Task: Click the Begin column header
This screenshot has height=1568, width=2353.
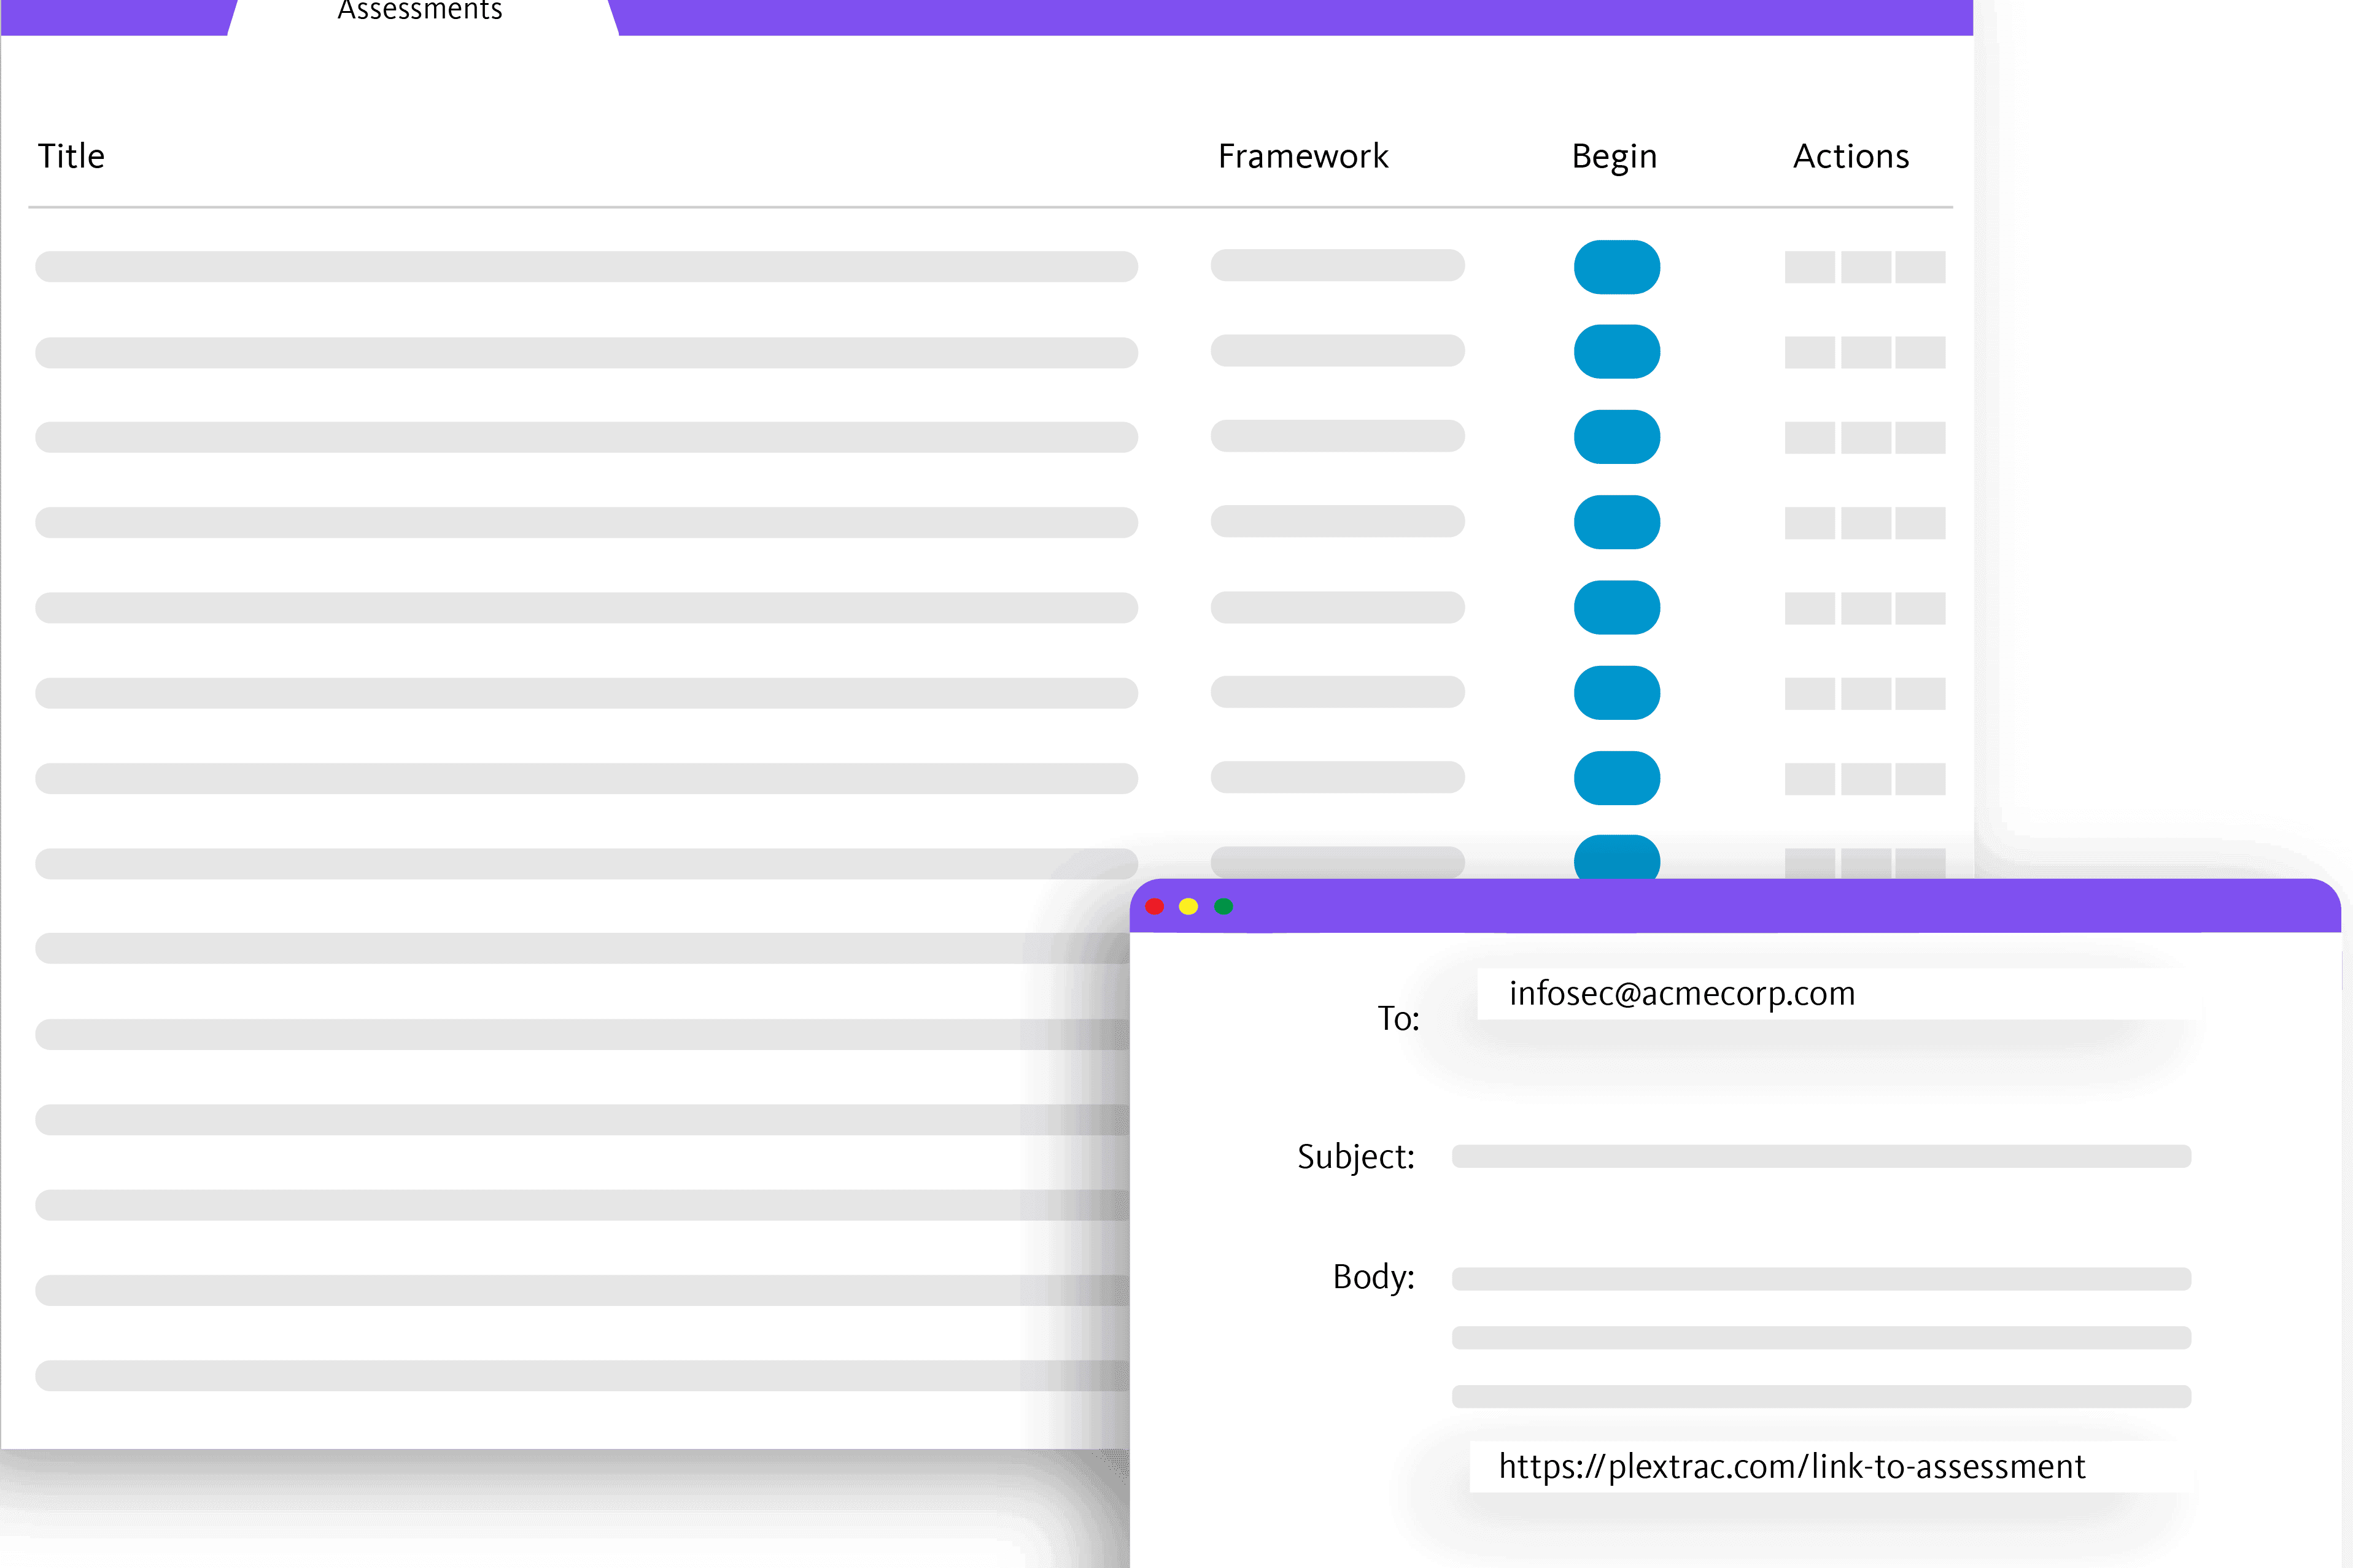Action: pyautogui.click(x=1614, y=157)
